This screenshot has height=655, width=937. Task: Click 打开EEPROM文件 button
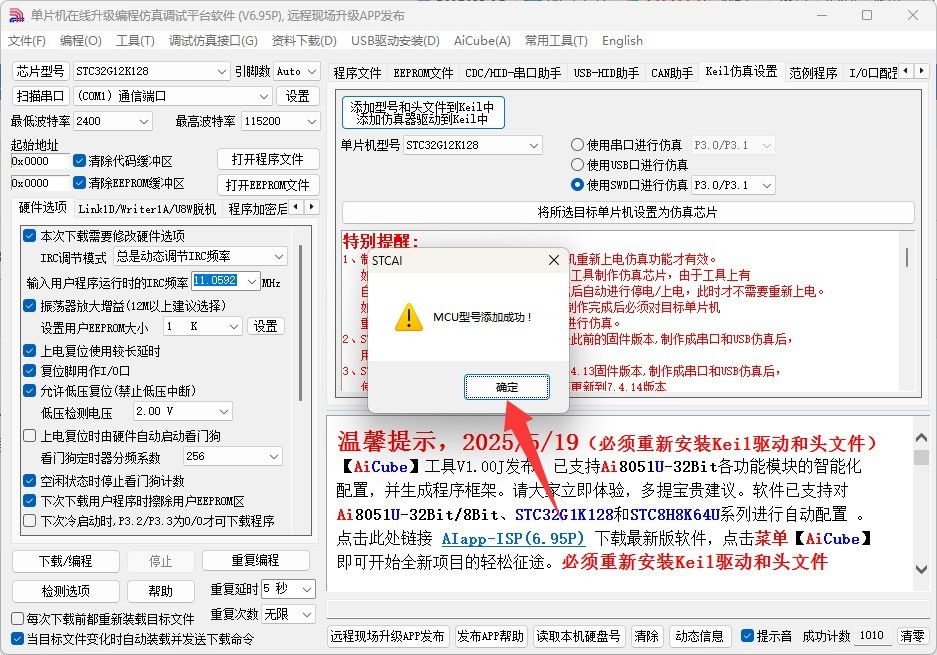[x=268, y=185]
